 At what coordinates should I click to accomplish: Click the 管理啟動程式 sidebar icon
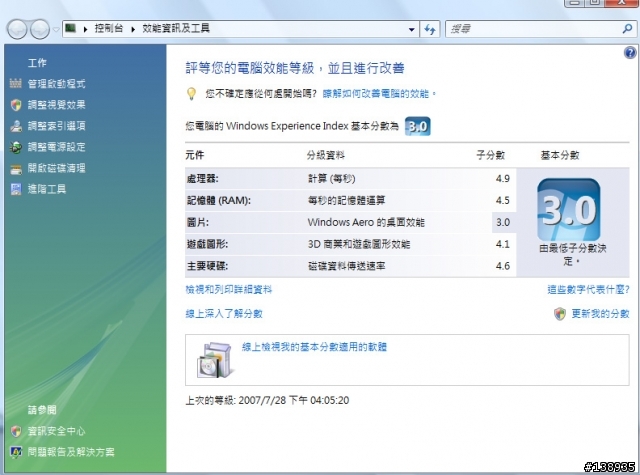tap(16, 83)
